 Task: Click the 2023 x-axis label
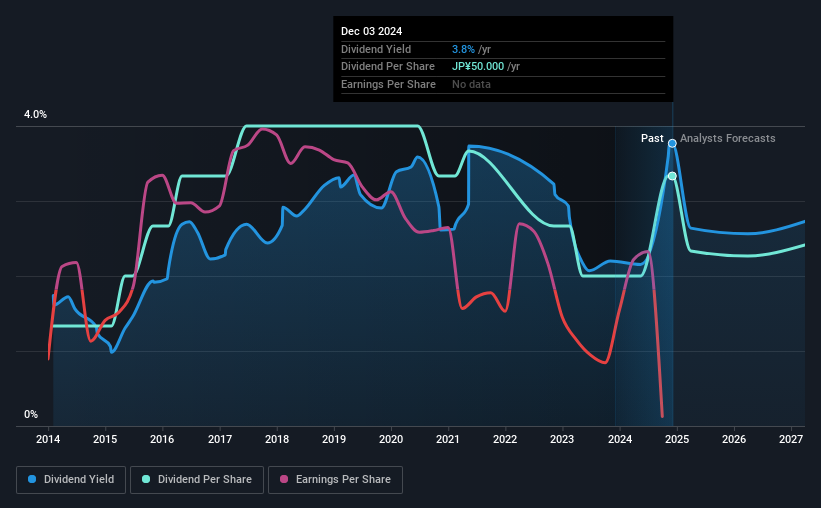click(562, 439)
